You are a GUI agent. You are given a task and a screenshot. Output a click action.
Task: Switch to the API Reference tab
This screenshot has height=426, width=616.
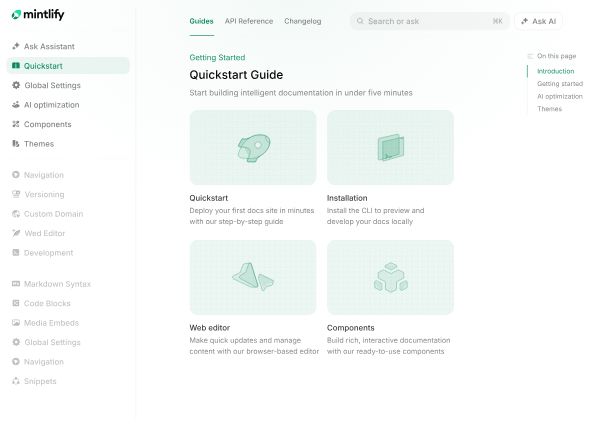coord(249,21)
